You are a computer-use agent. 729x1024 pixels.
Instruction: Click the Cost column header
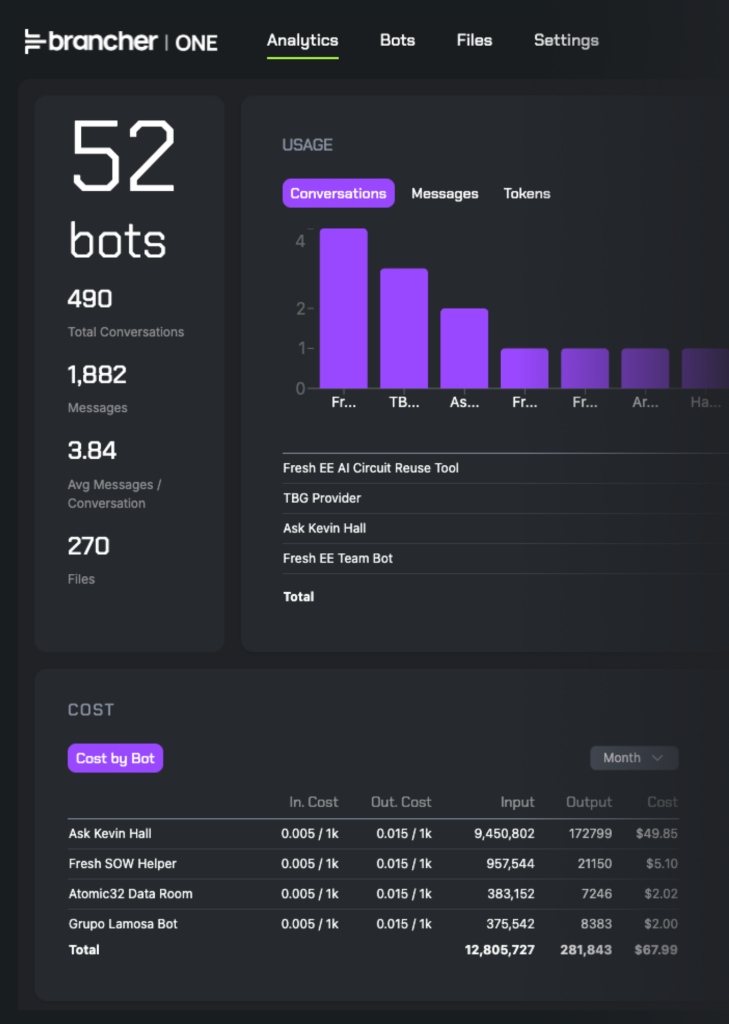662,802
